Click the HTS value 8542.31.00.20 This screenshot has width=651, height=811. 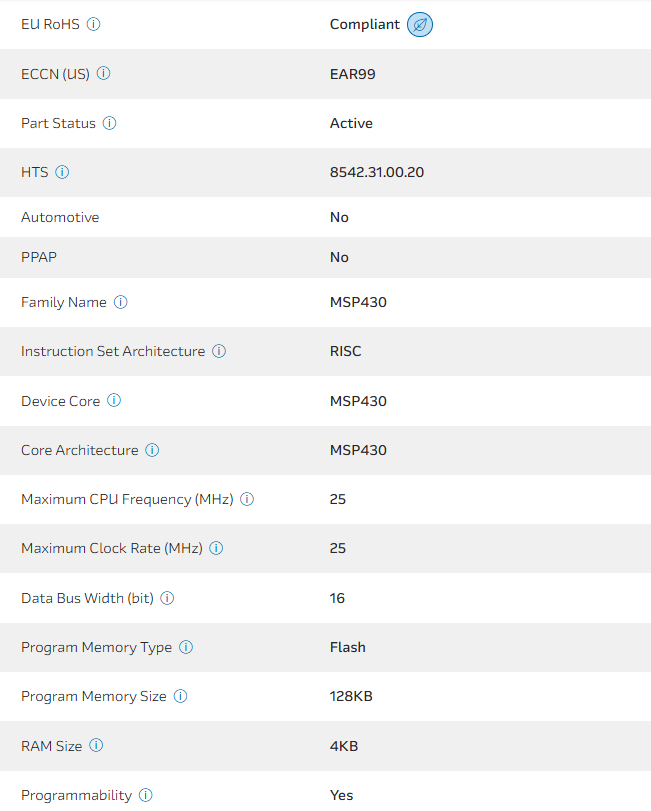click(x=377, y=172)
